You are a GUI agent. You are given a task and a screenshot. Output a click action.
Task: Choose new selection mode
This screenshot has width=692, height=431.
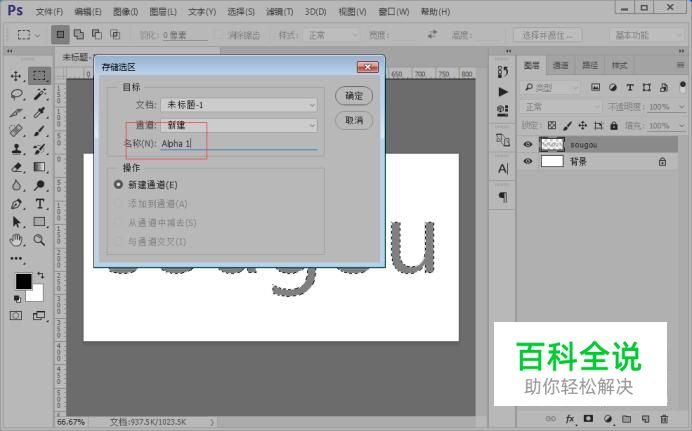pyautogui.click(x=60, y=34)
